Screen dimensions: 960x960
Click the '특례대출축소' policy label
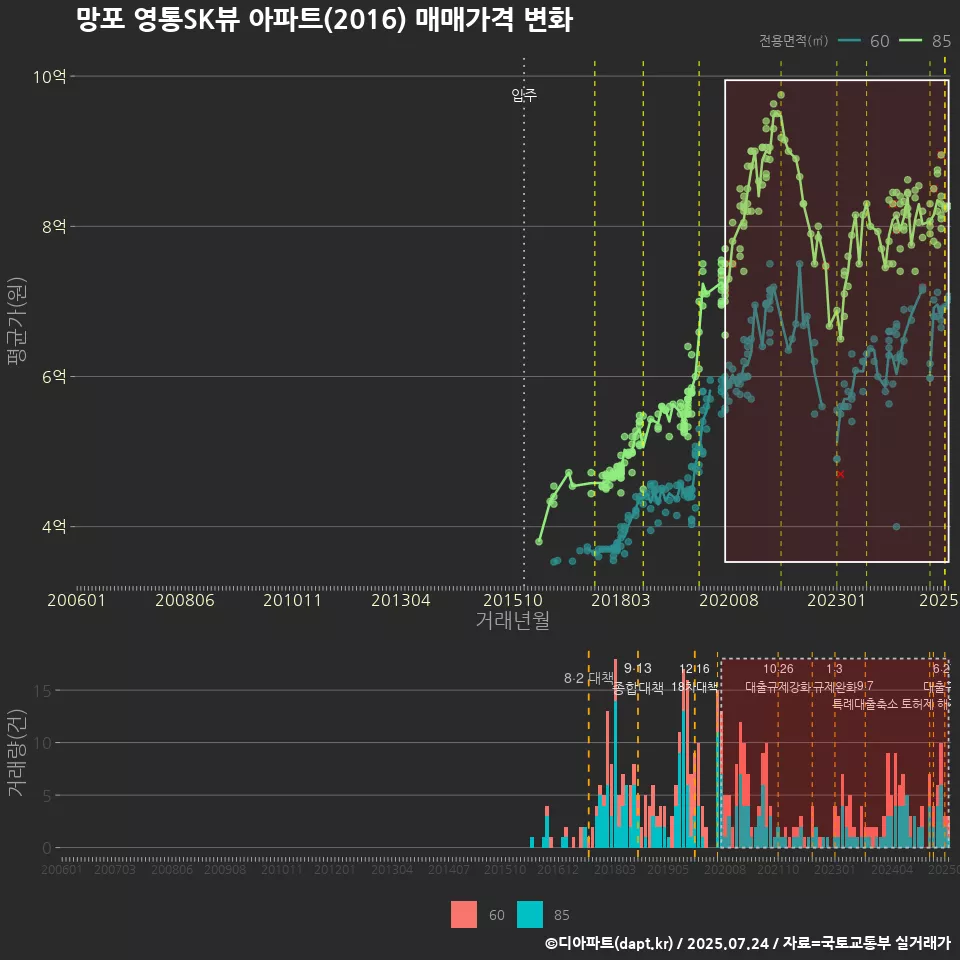(864, 704)
